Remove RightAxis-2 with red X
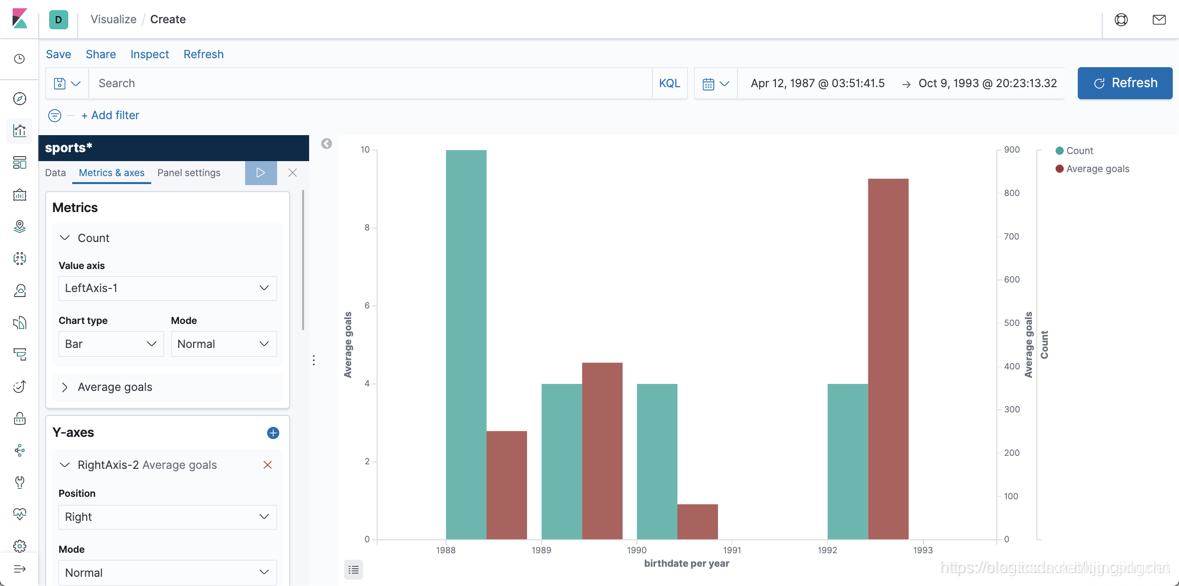The image size is (1179, 586). pyautogui.click(x=267, y=465)
